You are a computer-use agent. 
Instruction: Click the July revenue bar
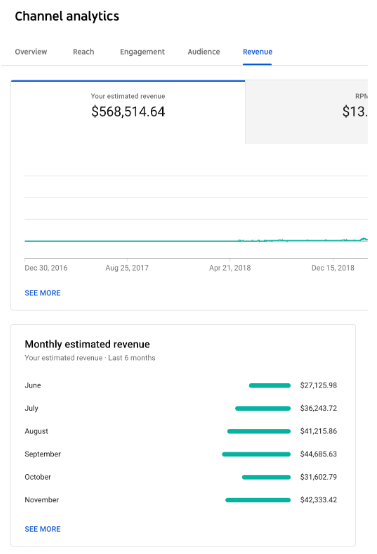[263, 408]
